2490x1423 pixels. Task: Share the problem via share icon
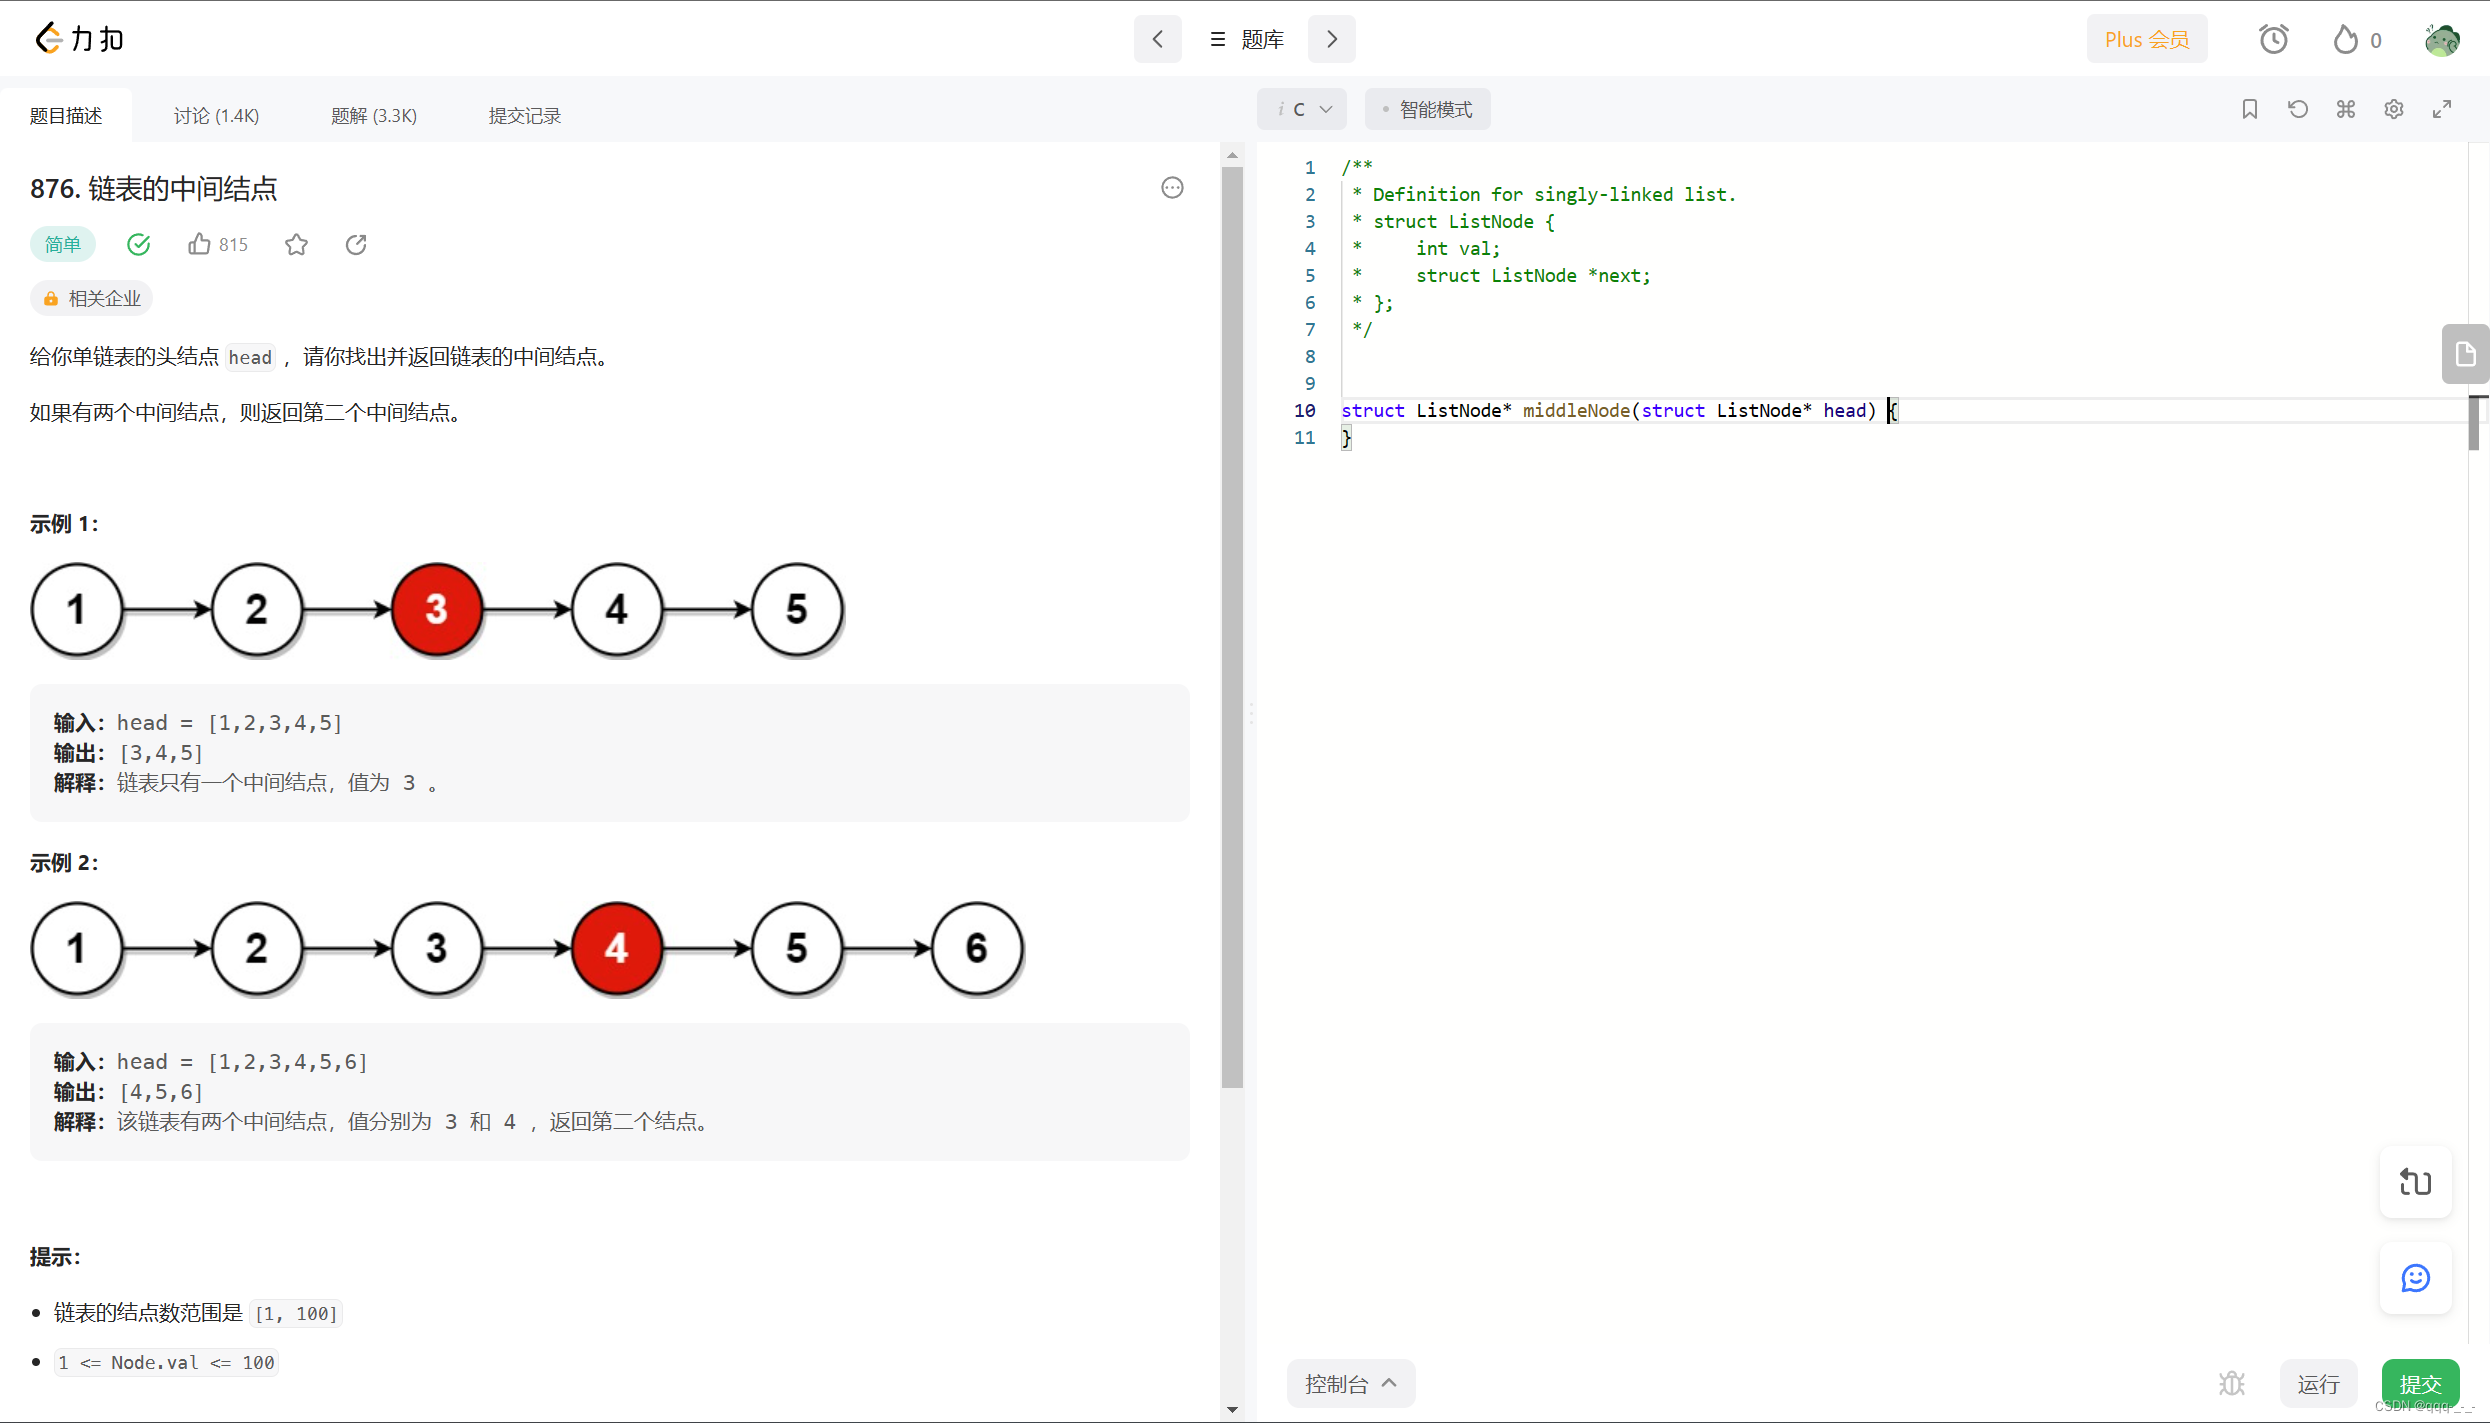(356, 244)
